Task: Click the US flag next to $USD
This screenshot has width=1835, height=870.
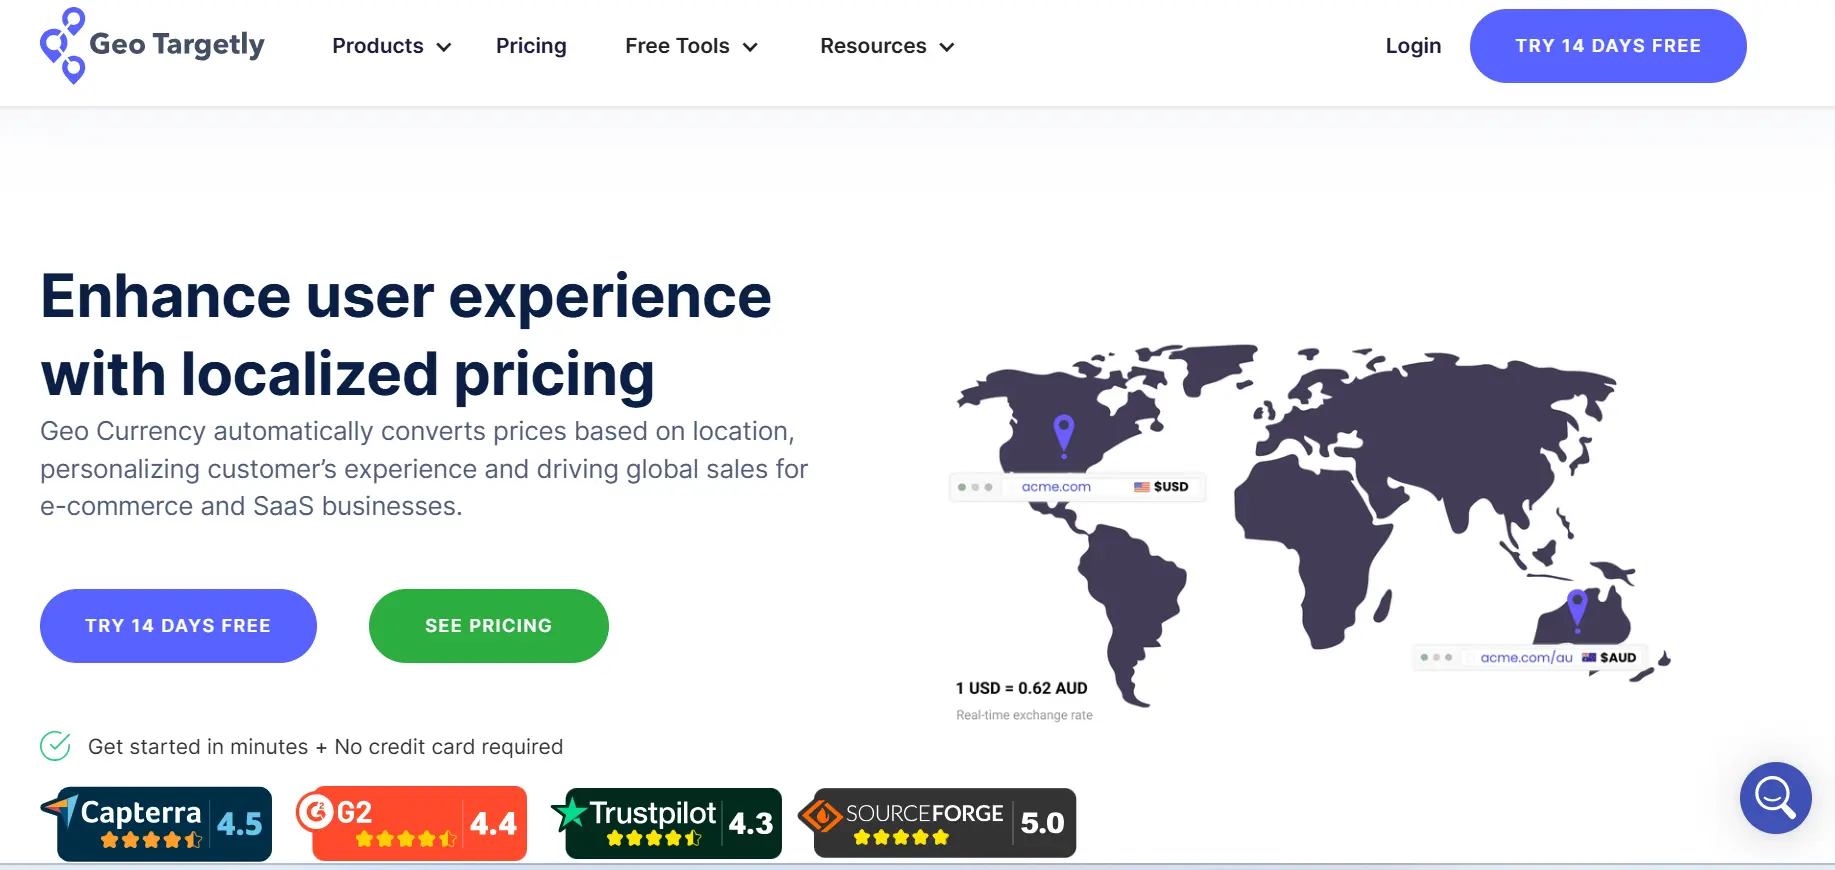Action: tap(1141, 487)
